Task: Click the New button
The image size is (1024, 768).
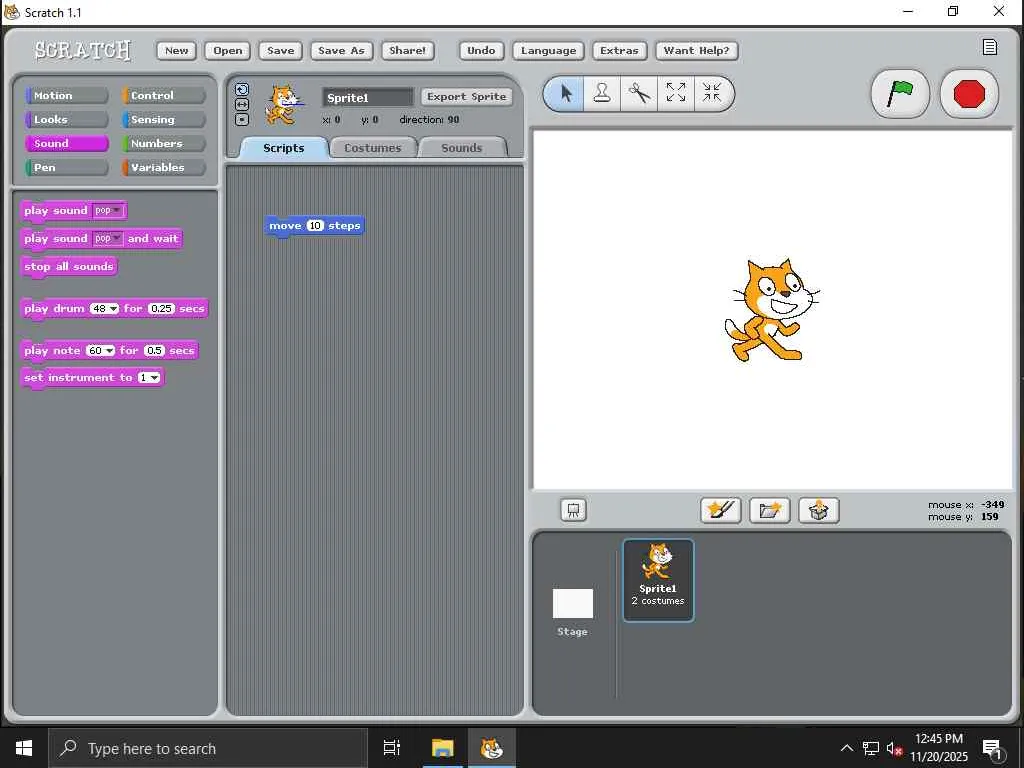Action: pyautogui.click(x=176, y=50)
